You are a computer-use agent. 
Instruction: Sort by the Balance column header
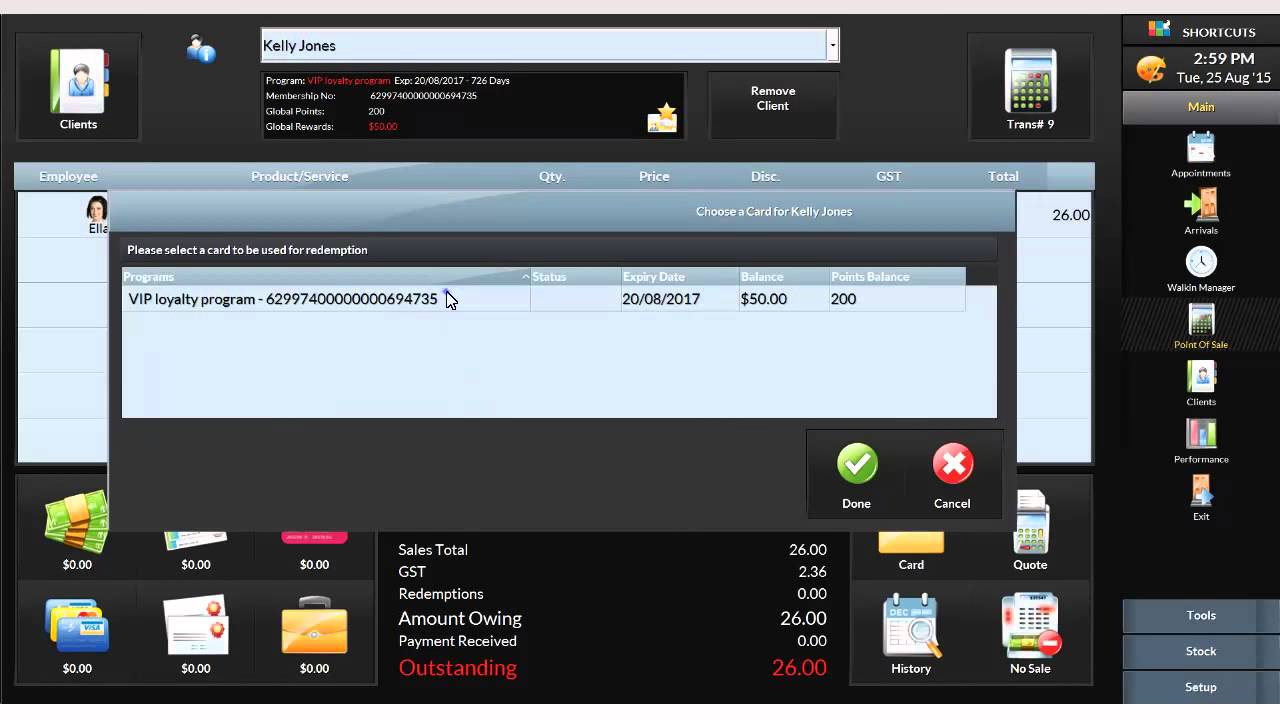[784, 276]
